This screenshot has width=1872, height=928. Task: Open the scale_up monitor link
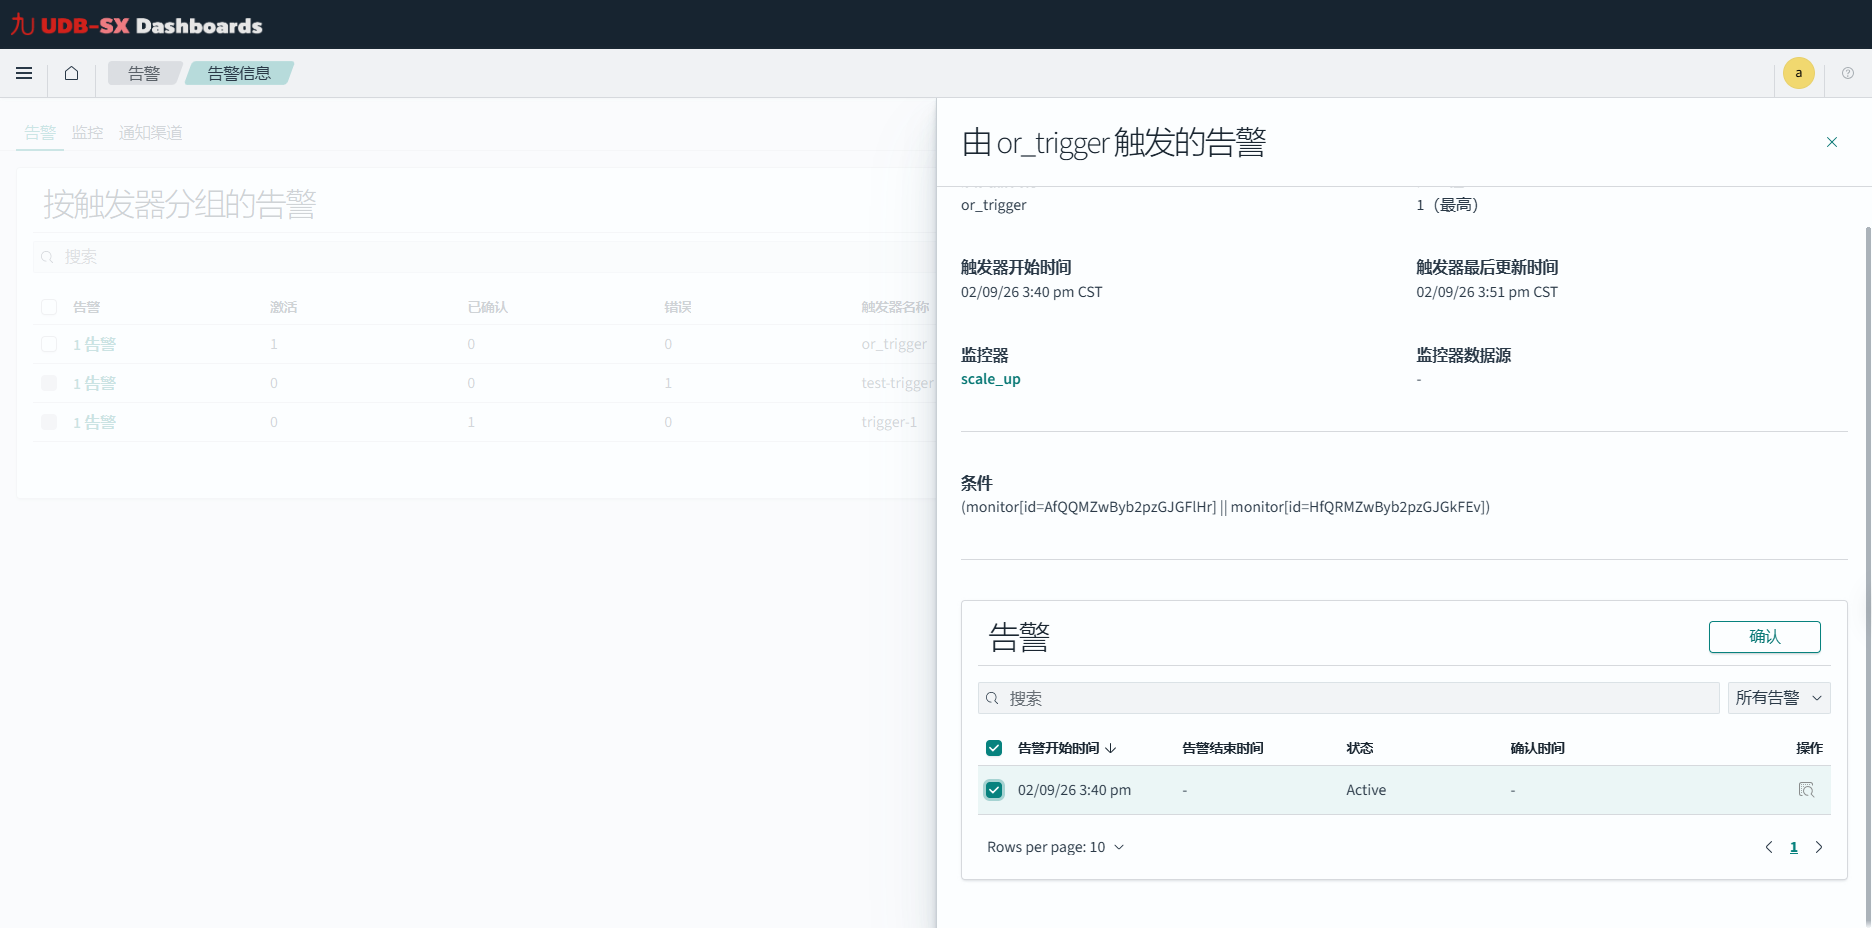[x=990, y=379]
